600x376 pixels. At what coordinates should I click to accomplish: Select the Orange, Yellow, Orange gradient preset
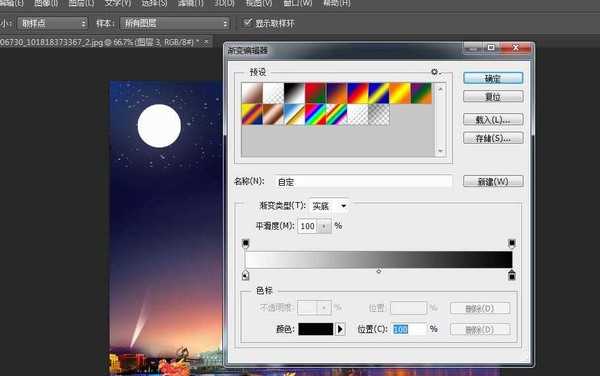click(399, 93)
